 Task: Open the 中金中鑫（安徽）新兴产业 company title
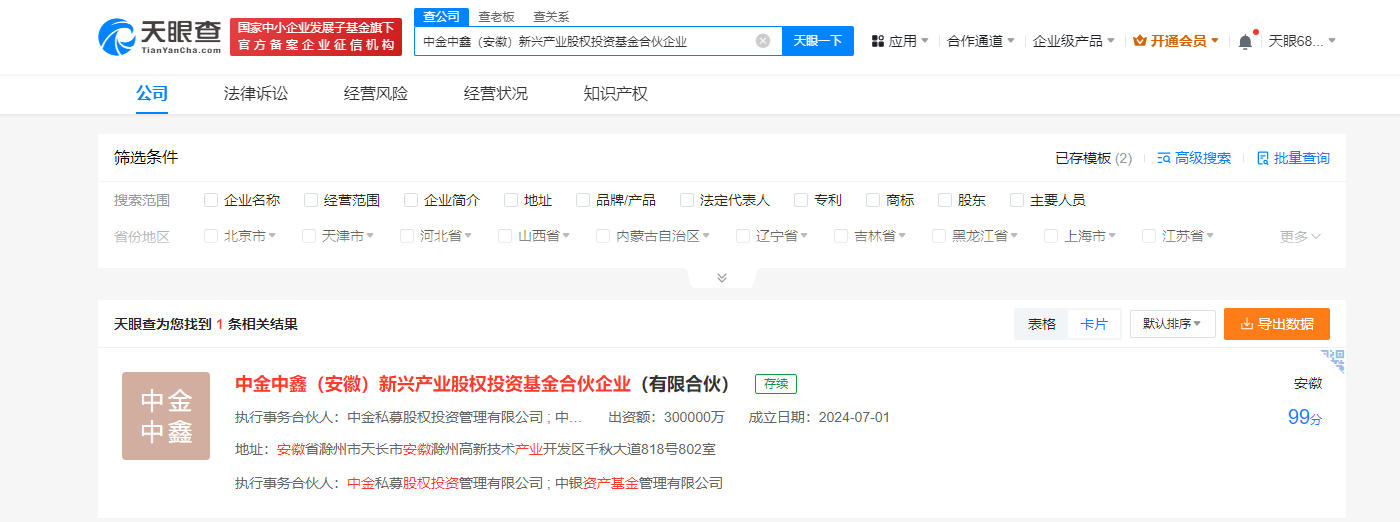484,384
